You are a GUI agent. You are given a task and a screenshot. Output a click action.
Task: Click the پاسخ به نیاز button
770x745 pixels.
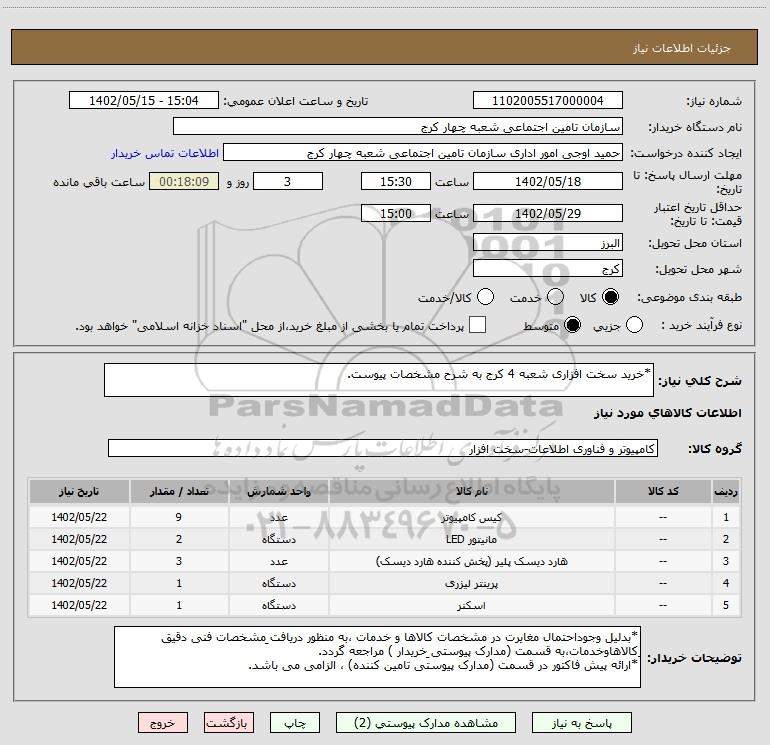tap(582, 723)
